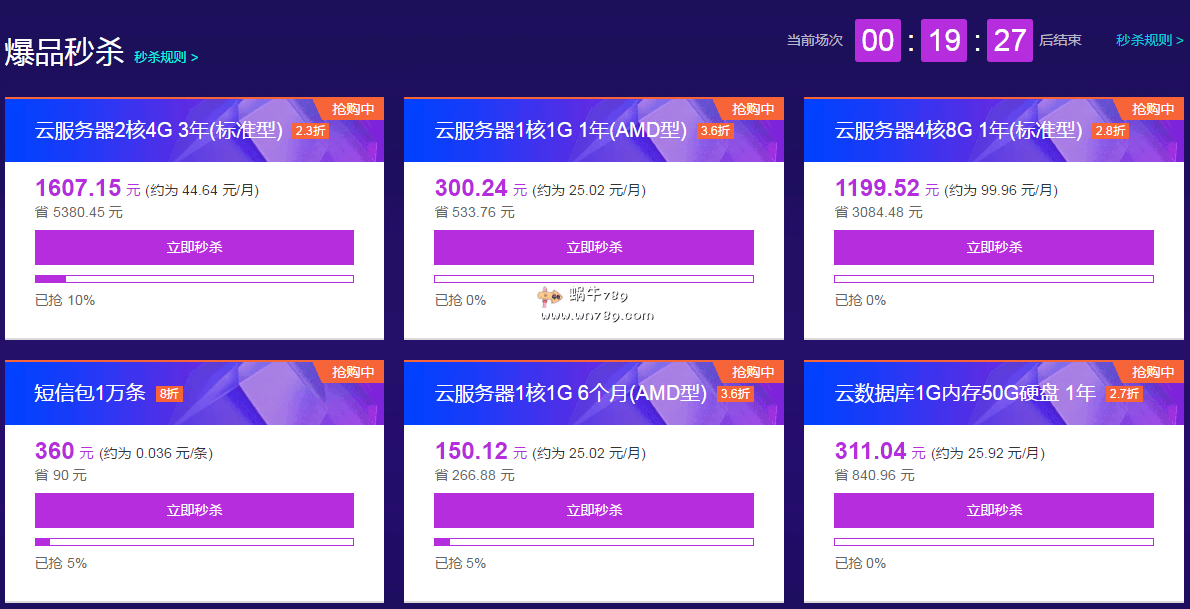The image size is (1190, 609).
Task: Open 秒杀规则 link beside 爆品秒杀 heading
Action: 166,57
